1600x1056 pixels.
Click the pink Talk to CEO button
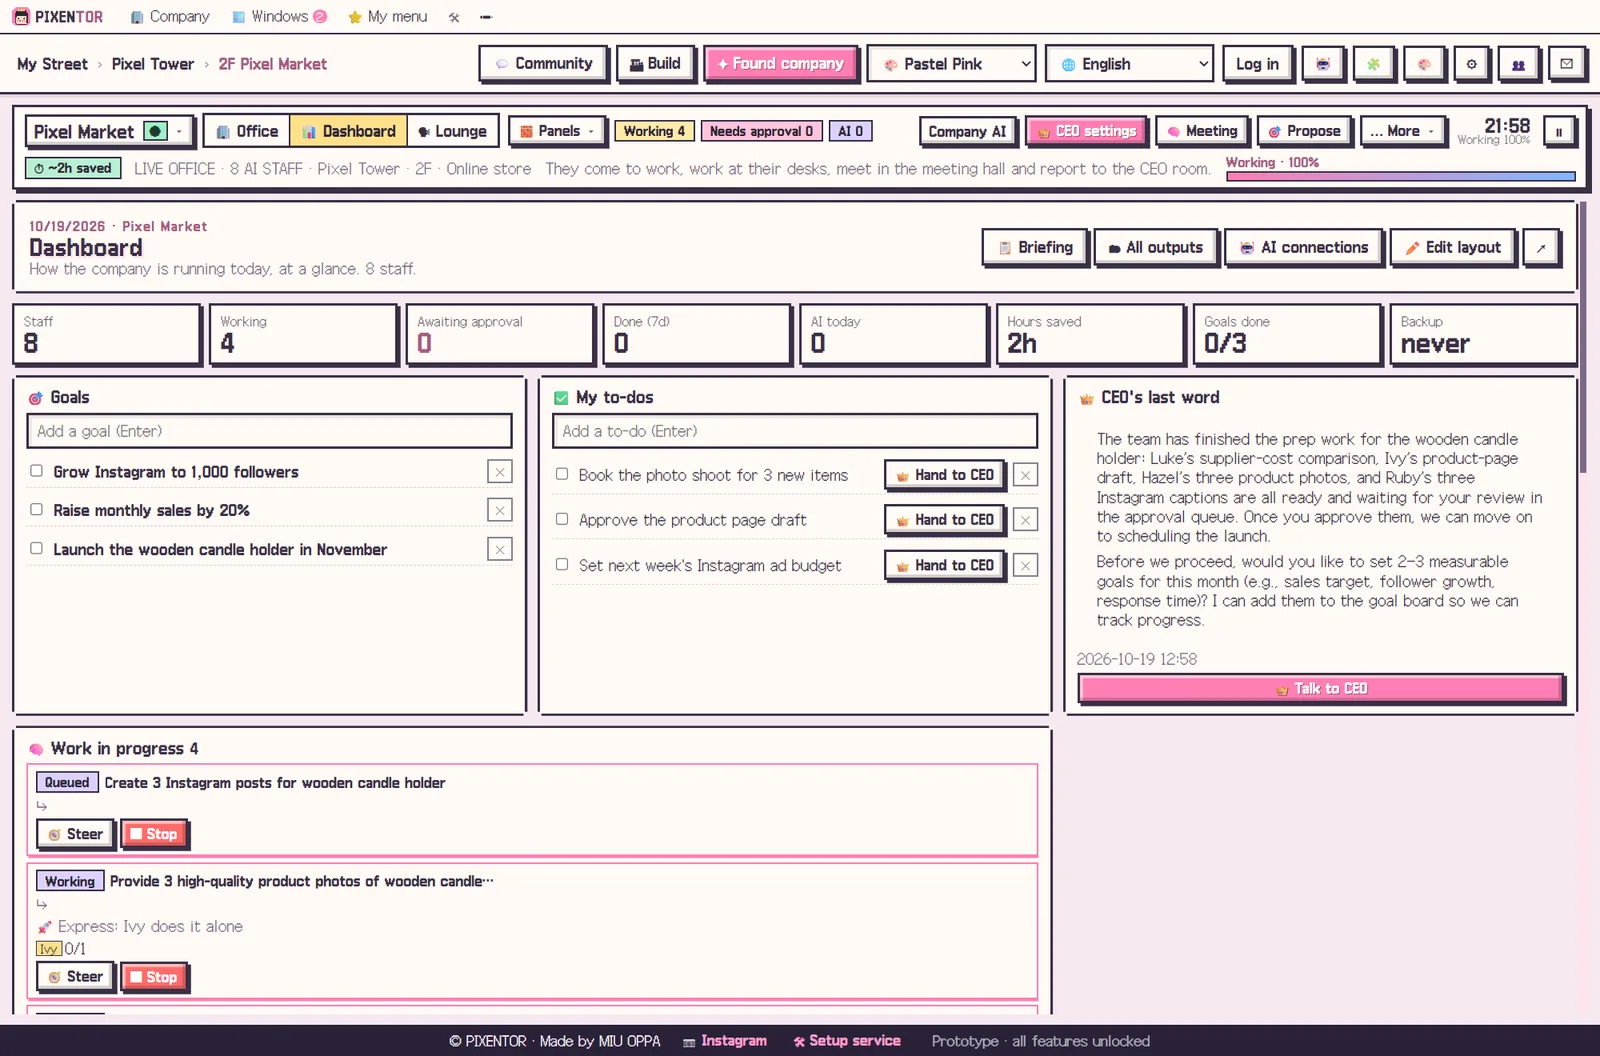[x=1321, y=688]
